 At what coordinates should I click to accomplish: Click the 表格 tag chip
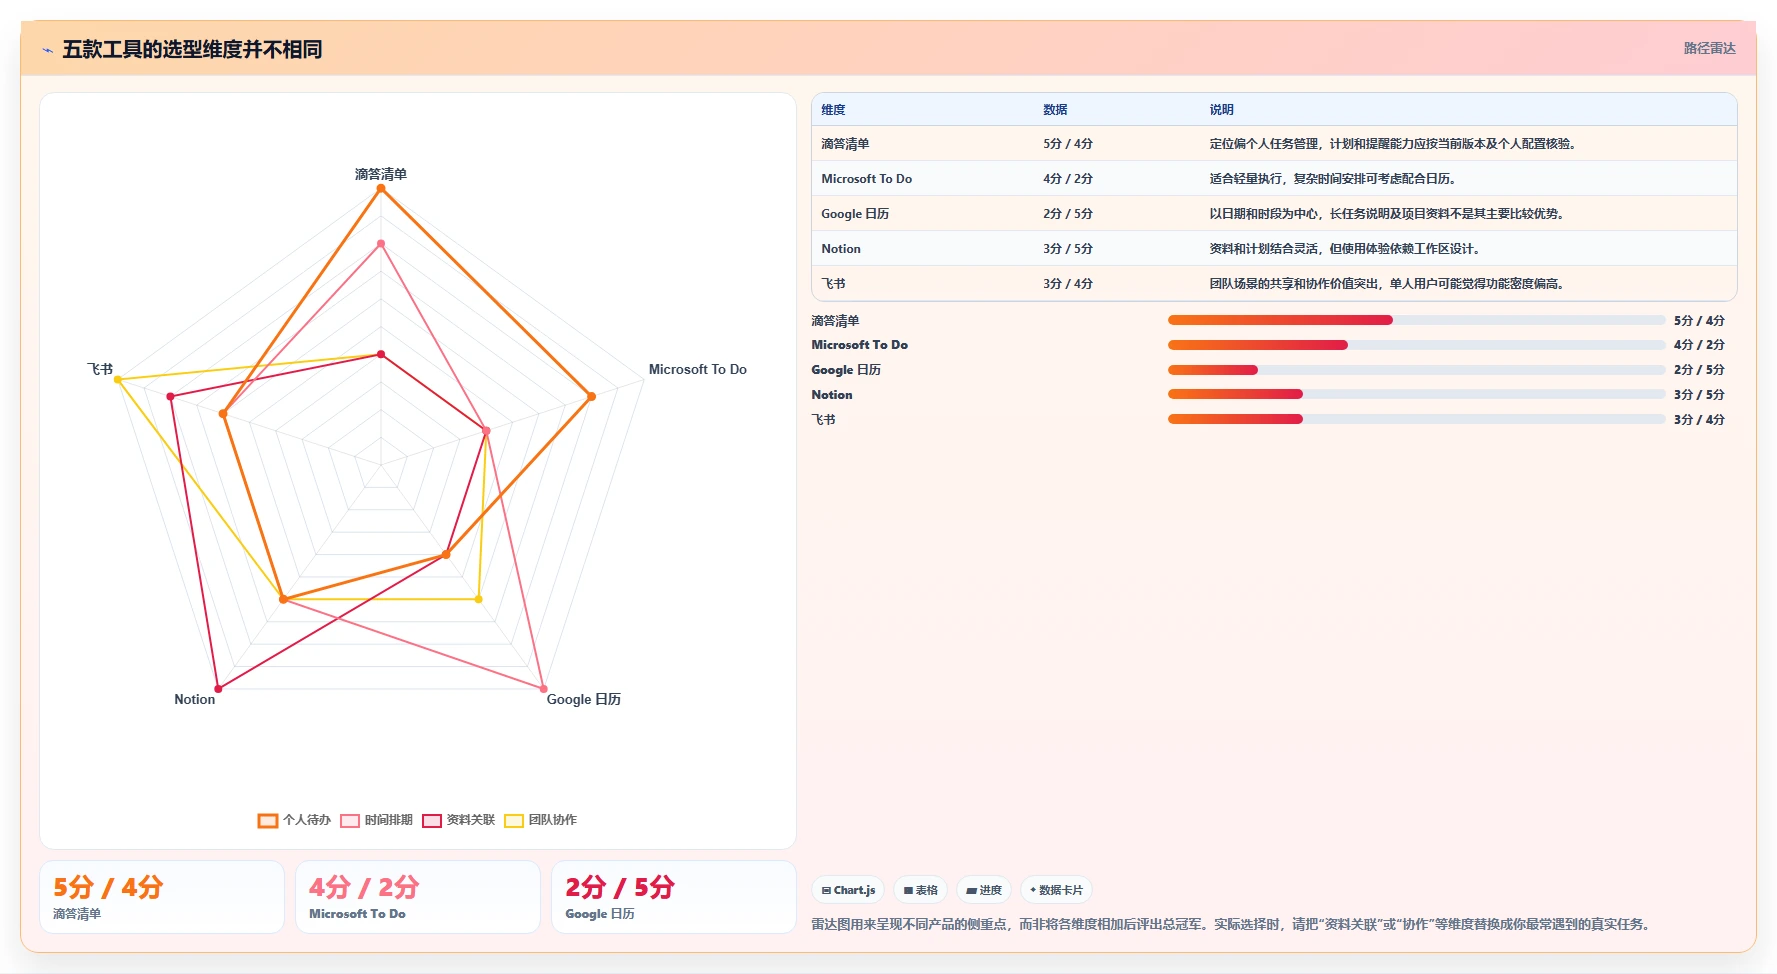pyautogui.click(x=921, y=890)
